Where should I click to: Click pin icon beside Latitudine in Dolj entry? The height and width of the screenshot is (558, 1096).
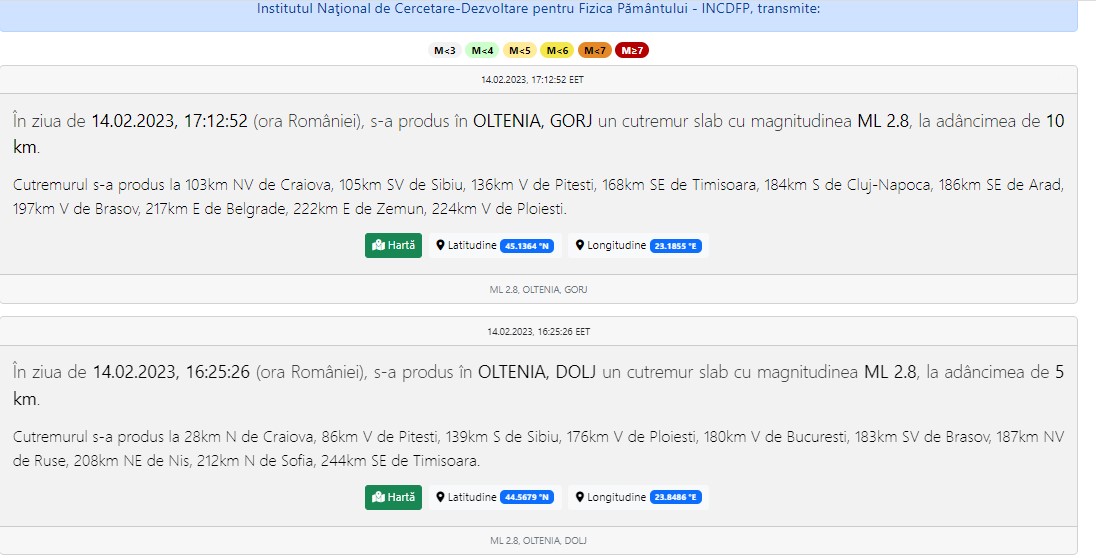pos(441,497)
